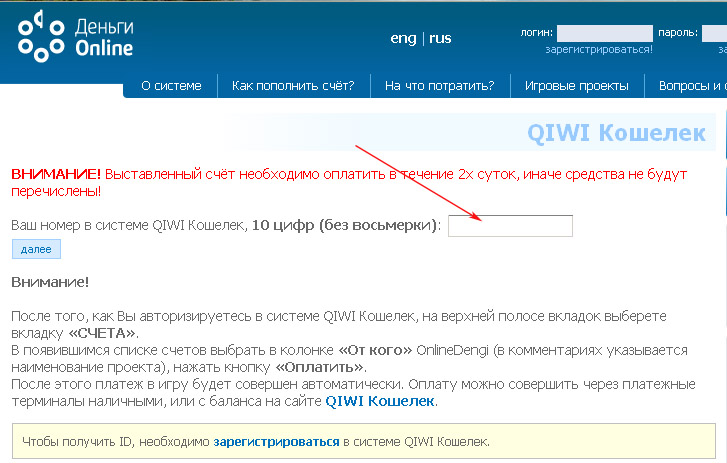The height and width of the screenshot is (463, 727).
Task: Click the Деньги Online logo
Action: click(76, 37)
